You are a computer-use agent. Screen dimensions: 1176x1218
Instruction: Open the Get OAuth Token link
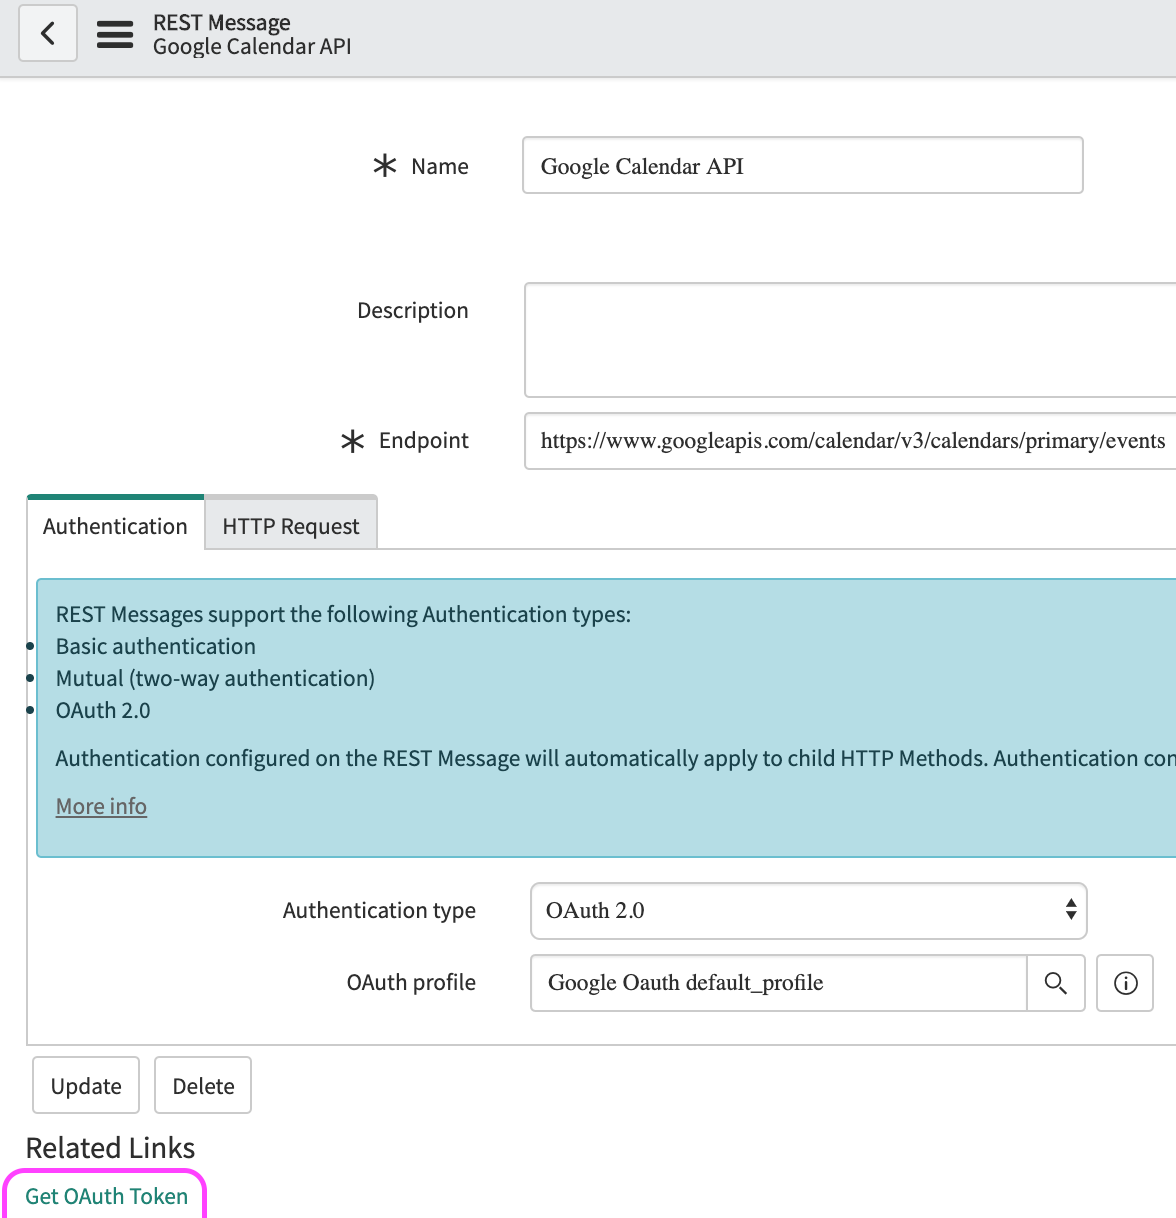[106, 1196]
